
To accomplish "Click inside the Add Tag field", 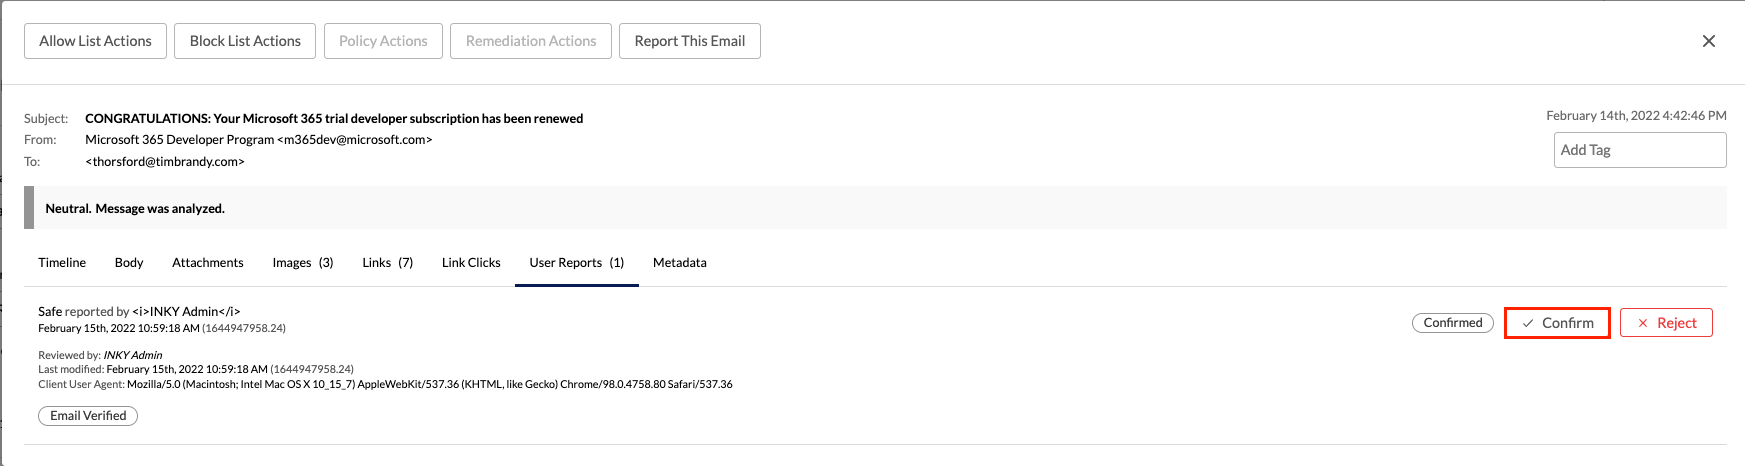I will click(1639, 150).
